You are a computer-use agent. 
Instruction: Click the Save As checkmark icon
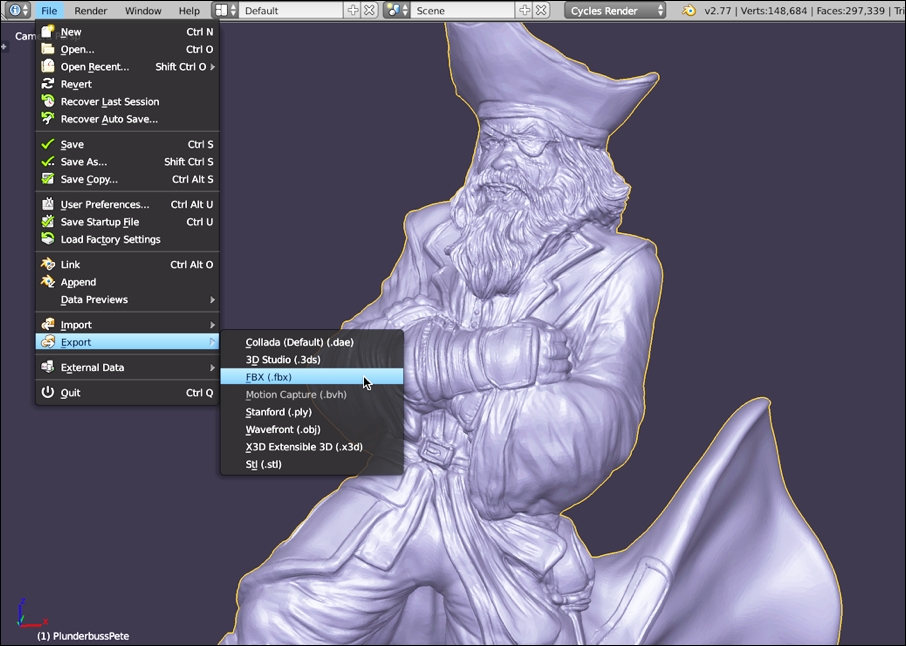48,161
